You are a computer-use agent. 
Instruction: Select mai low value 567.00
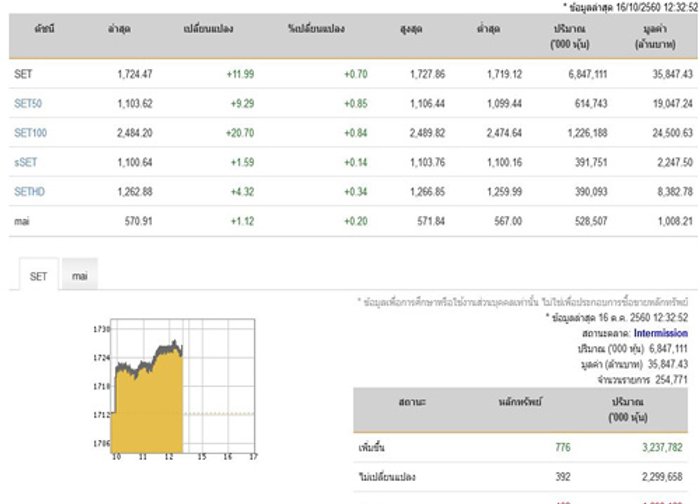pyautogui.click(x=508, y=221)
